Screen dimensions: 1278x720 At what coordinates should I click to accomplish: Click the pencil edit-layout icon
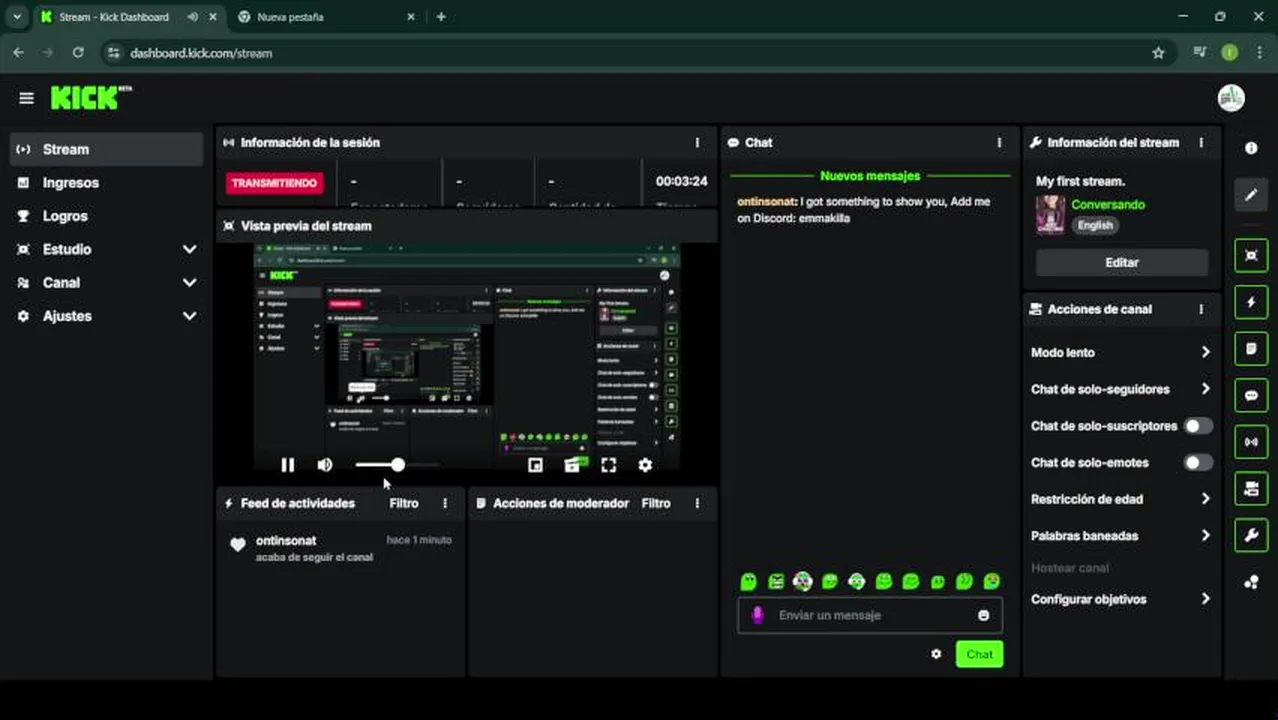pyautogui.click(x=1251, y=195)
